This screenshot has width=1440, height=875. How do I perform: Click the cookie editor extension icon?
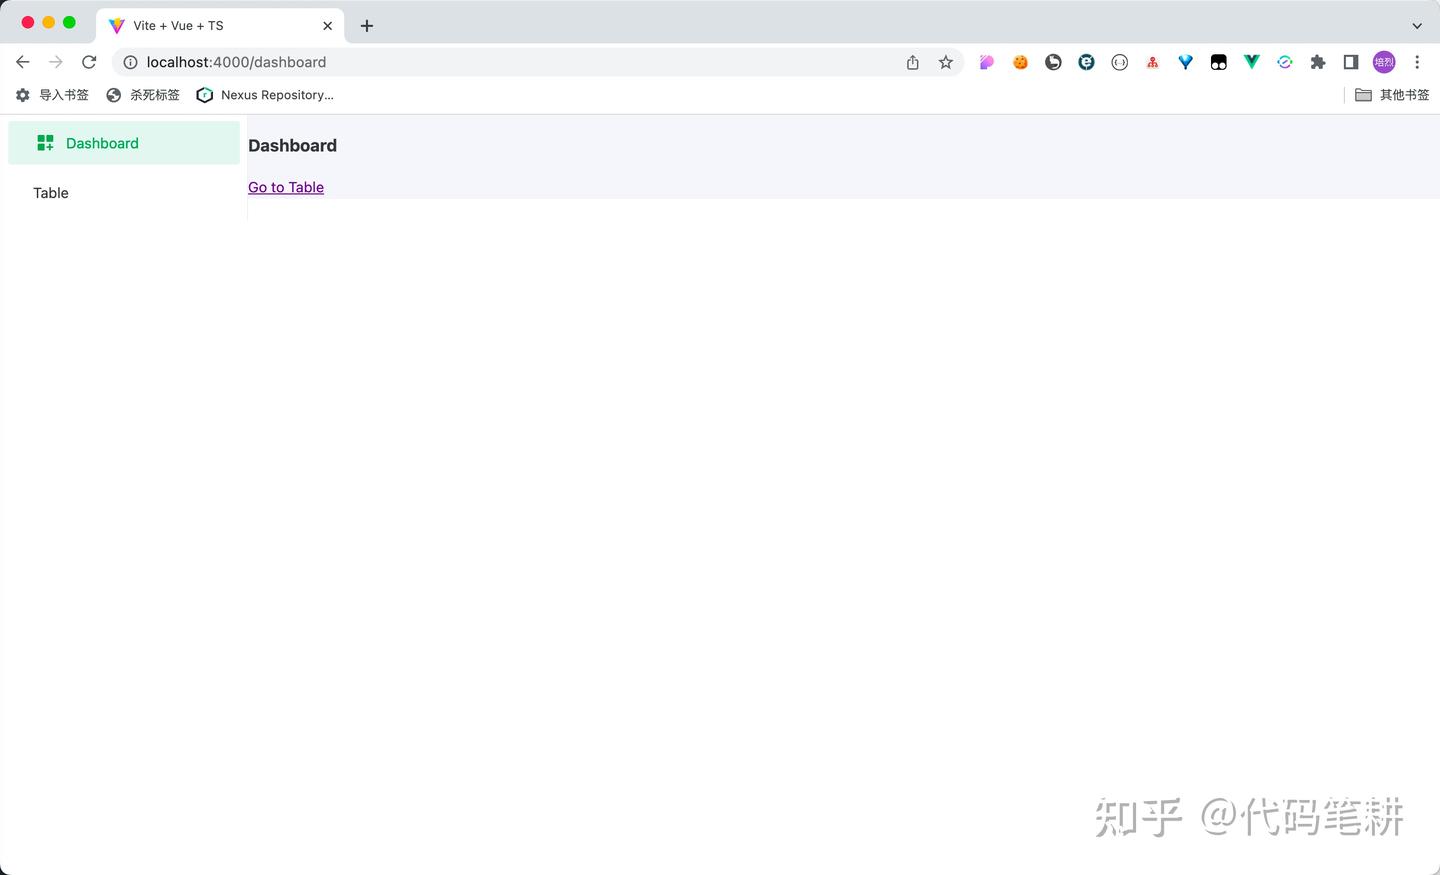click(x=1020, y=62)
